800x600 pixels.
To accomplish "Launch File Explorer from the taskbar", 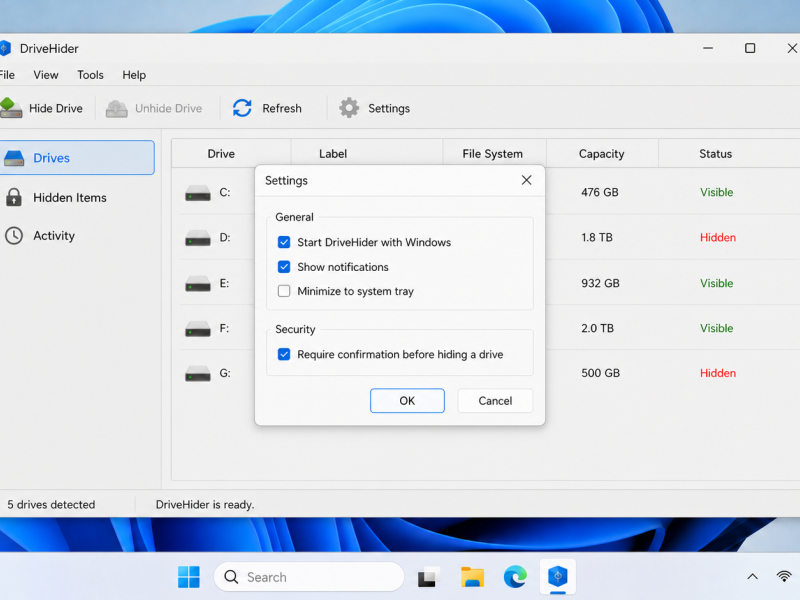I will [x=472, y=577].
